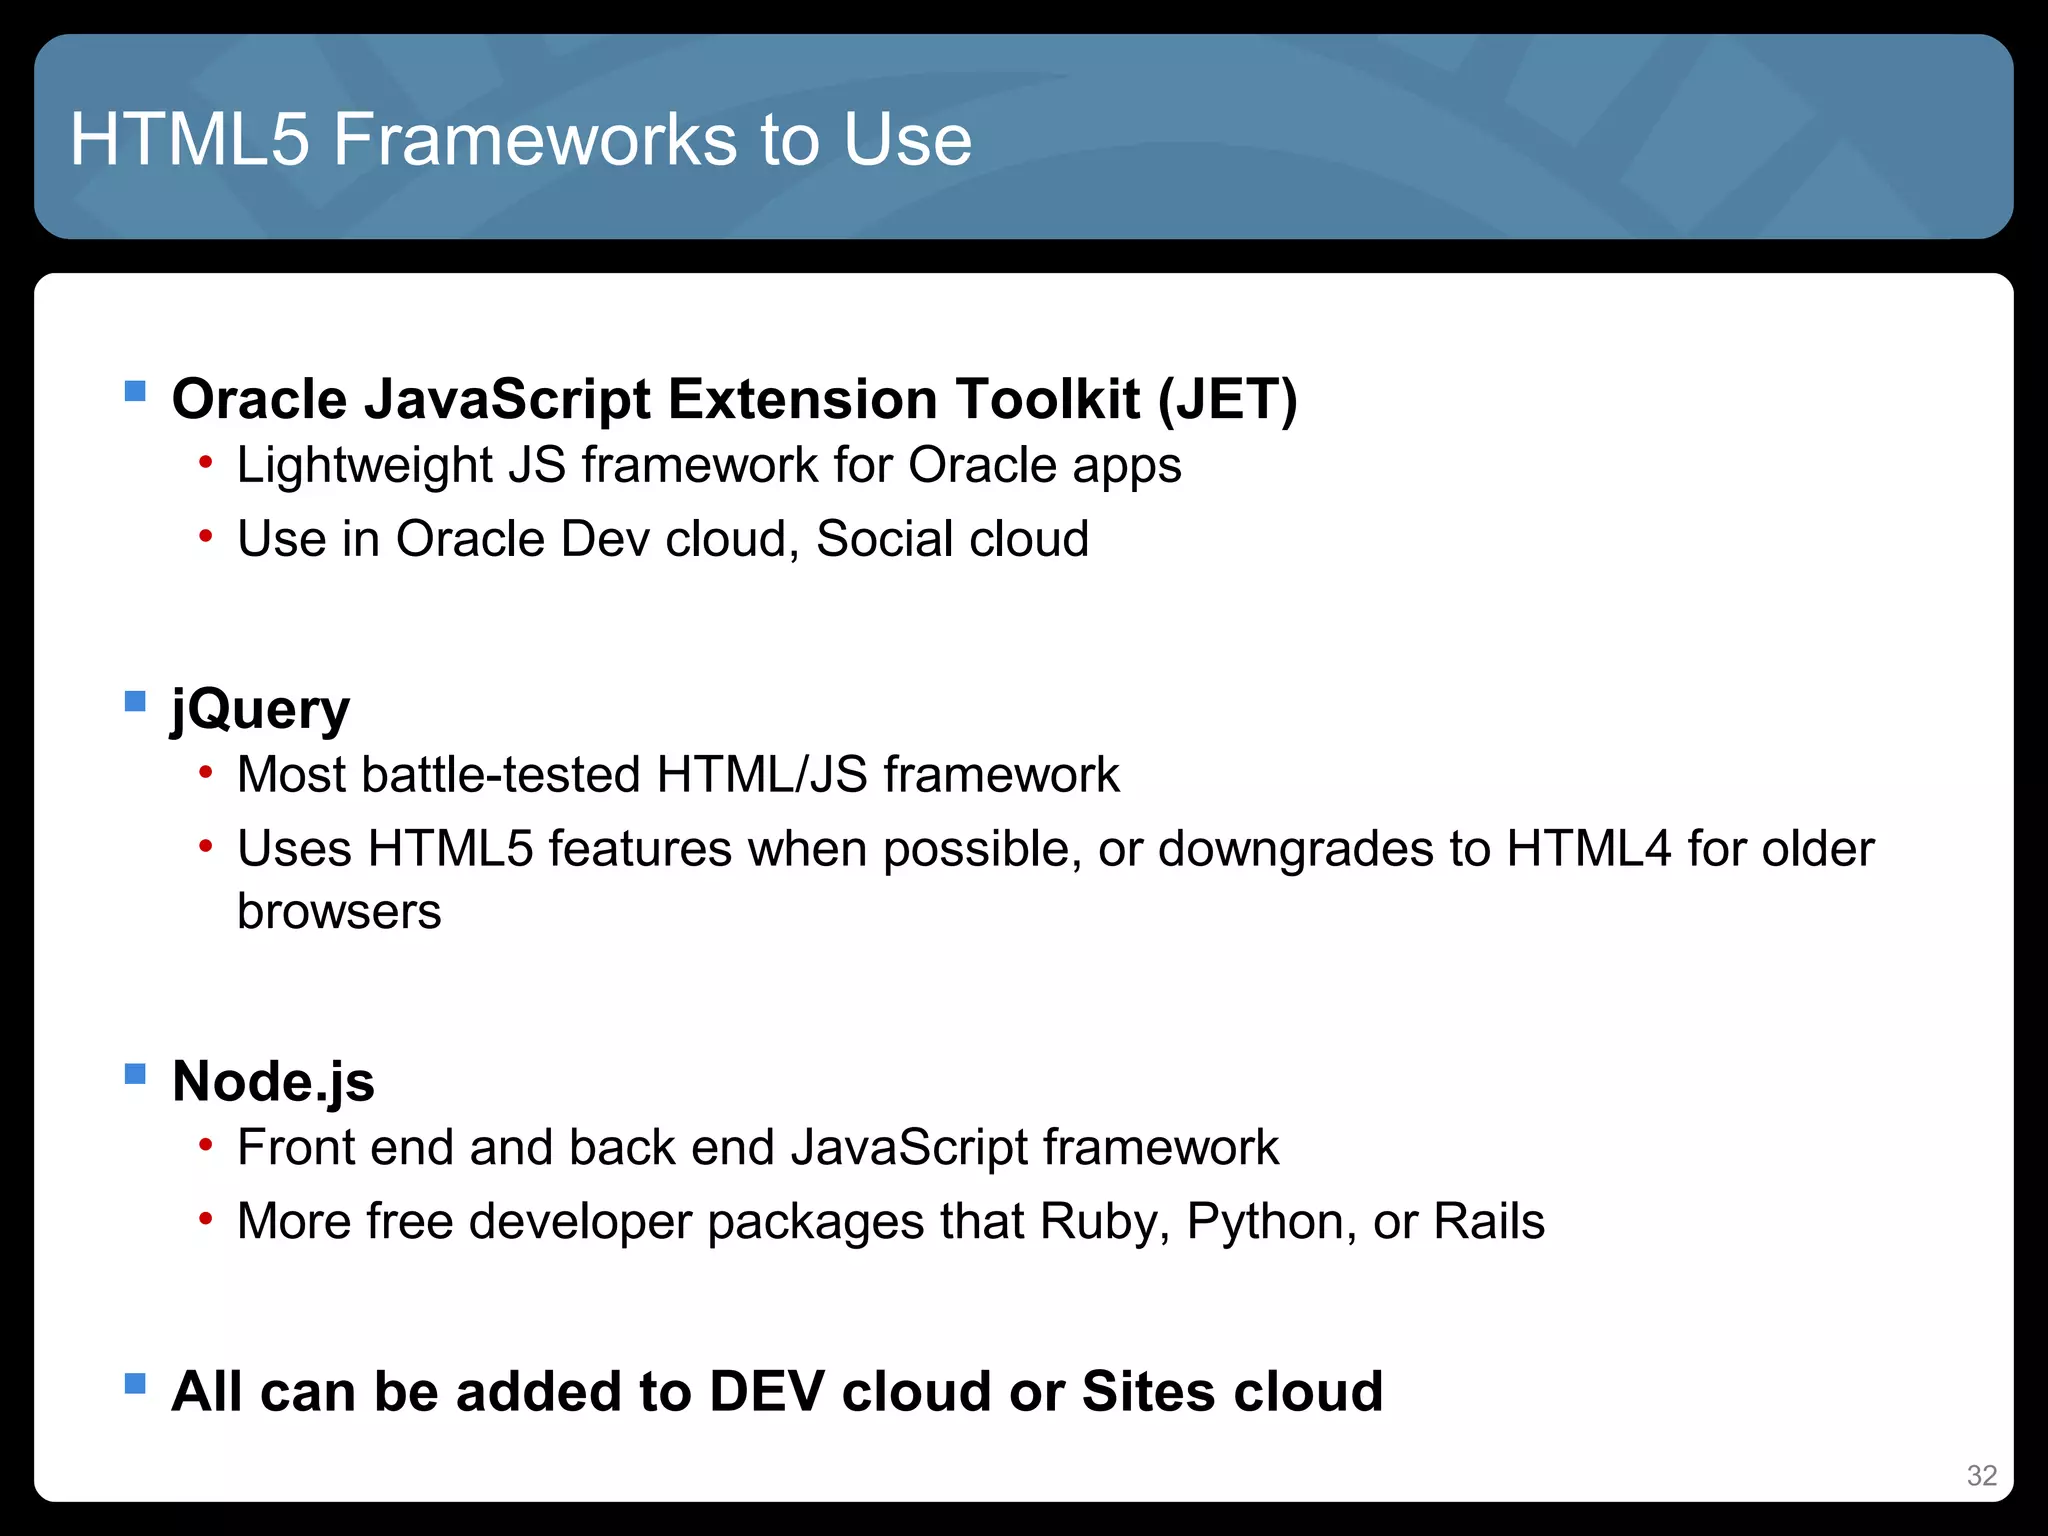Image resolution: width=2048 pixels, height=1536 pixels.
Task: Click the slide title 'HTML5 Frameworks to Use'
Action: click(x=520, y=139)
